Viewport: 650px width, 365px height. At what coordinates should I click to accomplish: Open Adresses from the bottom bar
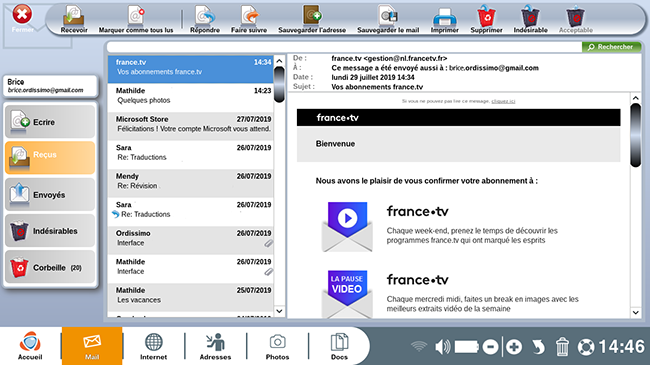pyautogui.click(x=216, y=346)
